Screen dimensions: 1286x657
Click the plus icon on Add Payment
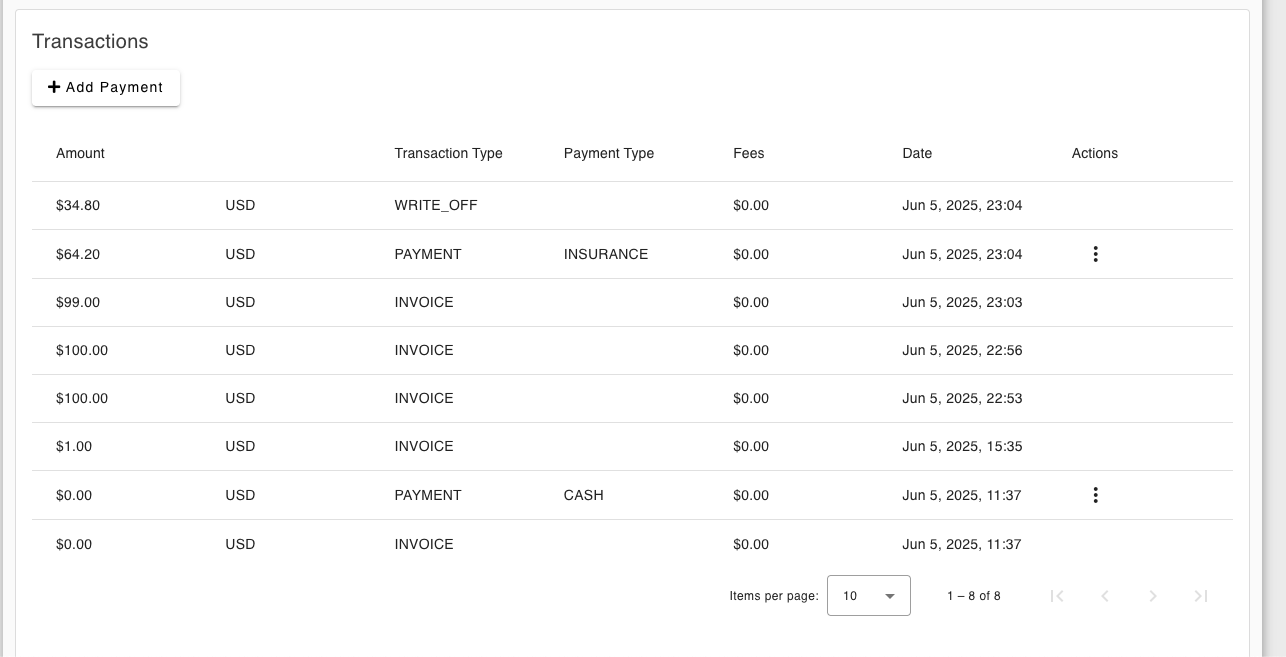(54, 87)
